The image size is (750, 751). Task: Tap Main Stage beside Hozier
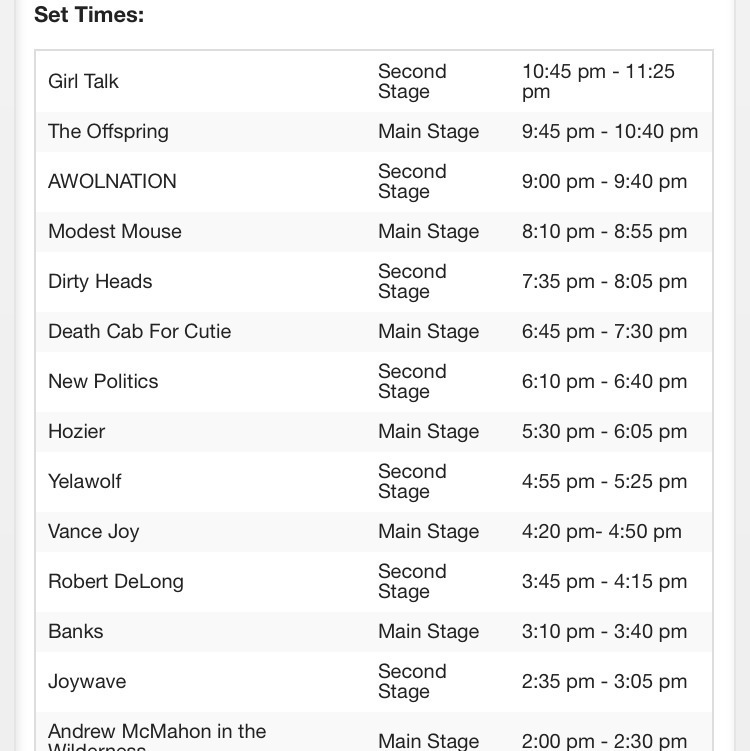(x=429, y=432)
